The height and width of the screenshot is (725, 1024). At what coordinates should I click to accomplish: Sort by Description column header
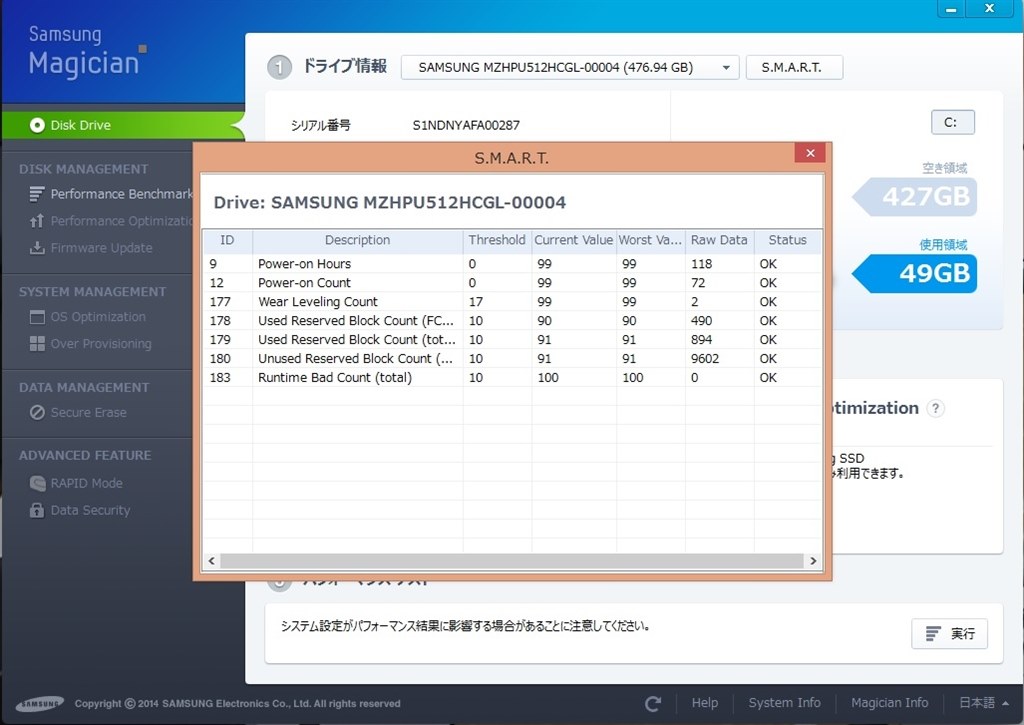tap(357, 240)
